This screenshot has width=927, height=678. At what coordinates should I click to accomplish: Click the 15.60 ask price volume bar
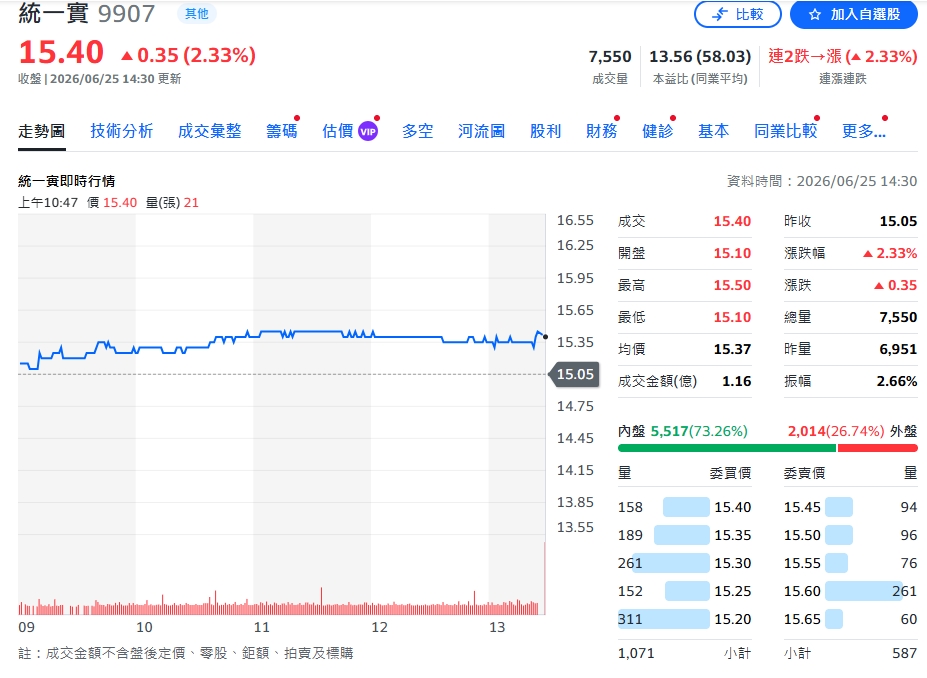coord(863,591)
